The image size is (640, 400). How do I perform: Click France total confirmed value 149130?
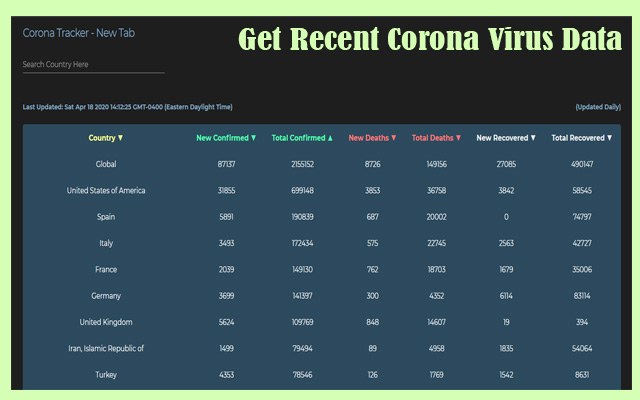click(302, 269)
